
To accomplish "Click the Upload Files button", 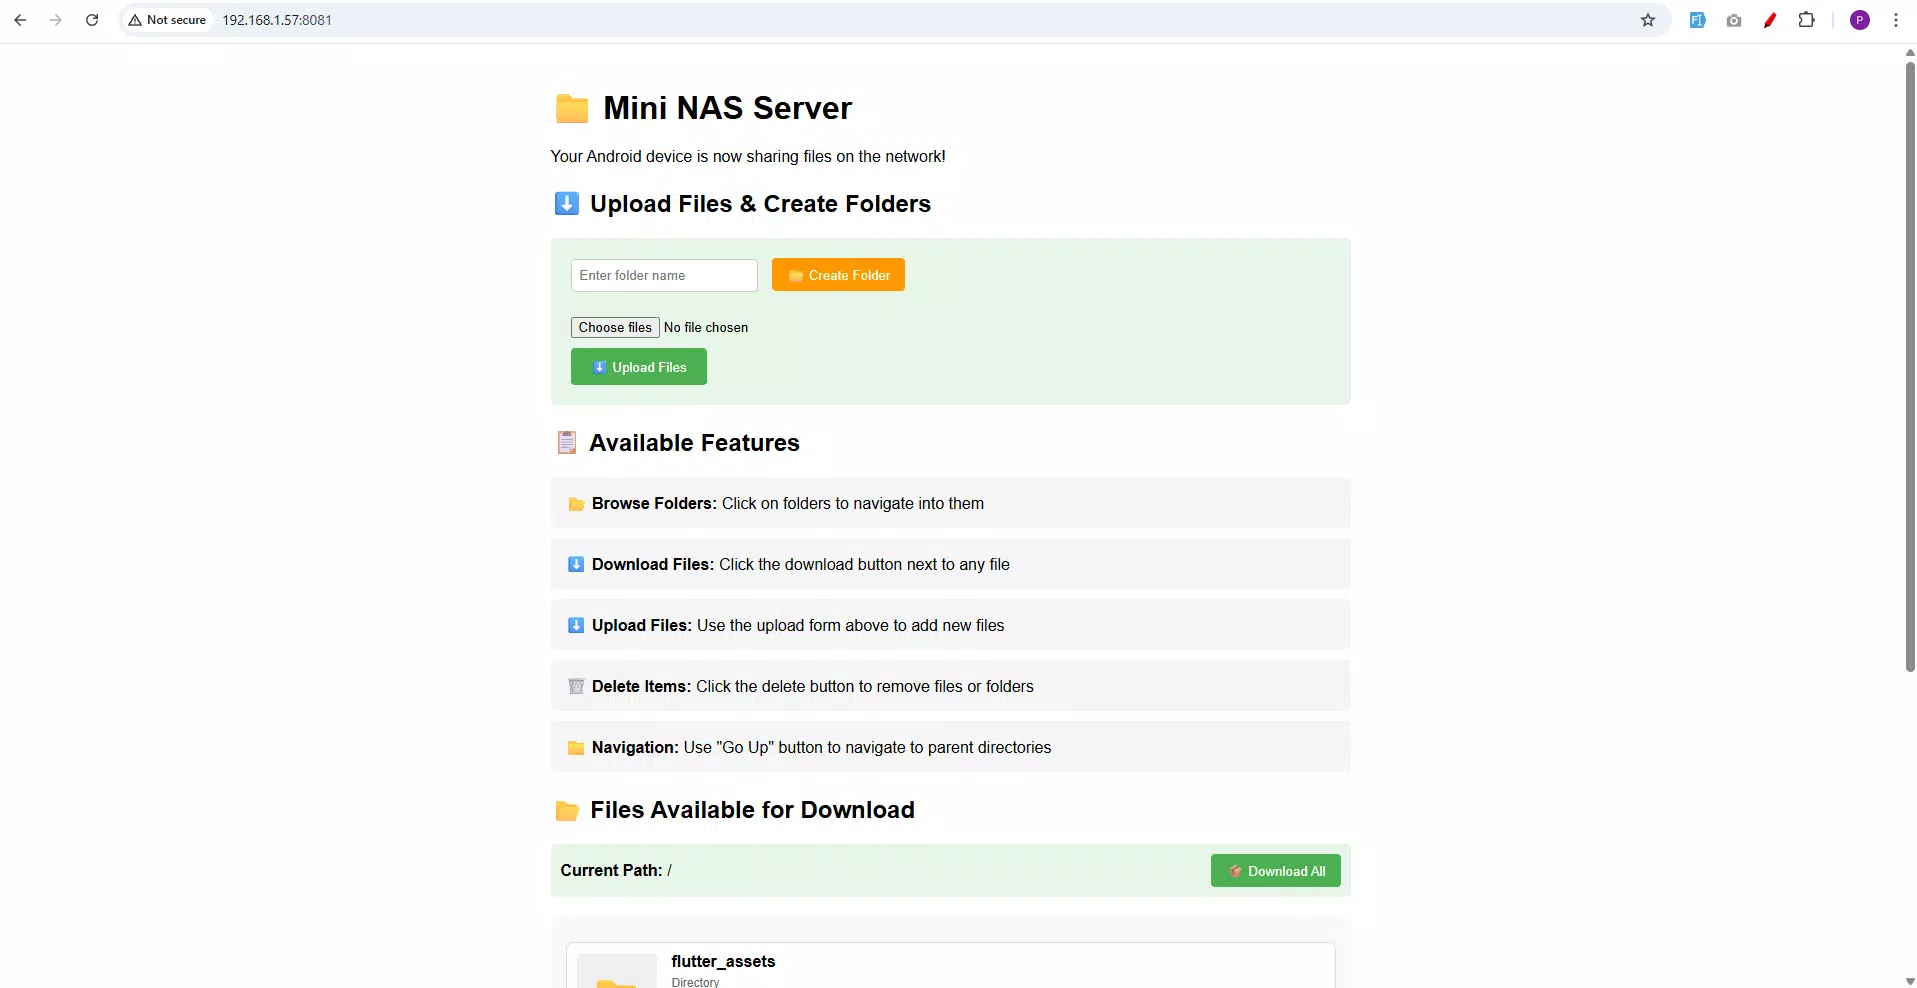I will [639, 367].
